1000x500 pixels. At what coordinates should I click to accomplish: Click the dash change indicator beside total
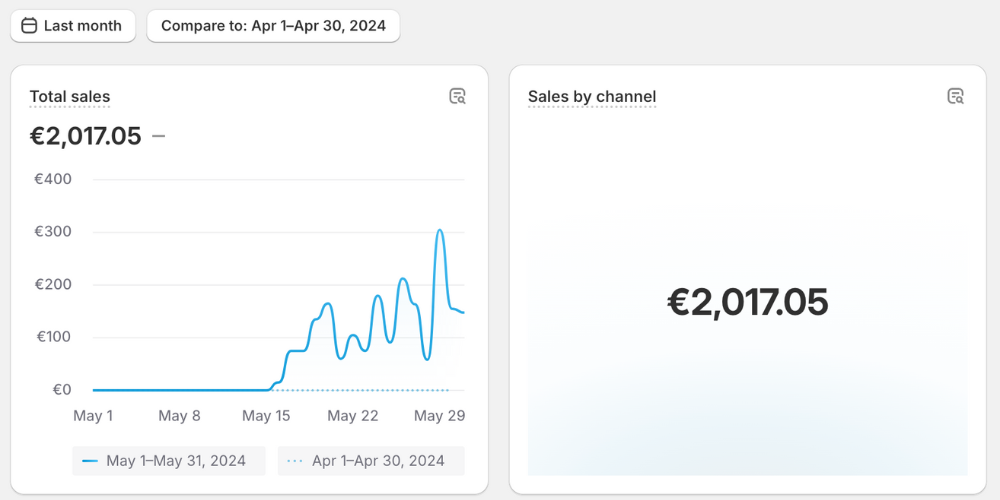point(159,136)
